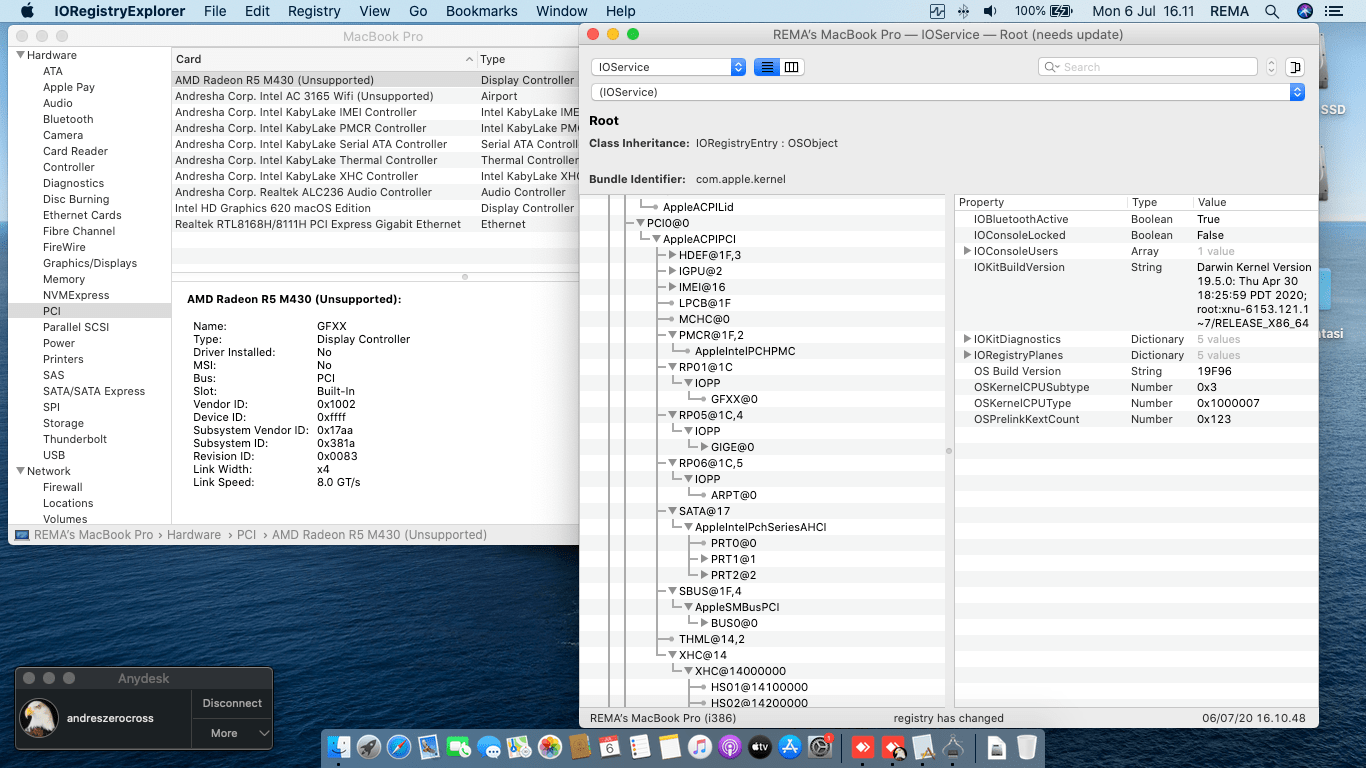Image resolution: width=1366 pixels, height=768 pixels.
Task: Open System Preferences from the Dock
Action: [820, 747]
